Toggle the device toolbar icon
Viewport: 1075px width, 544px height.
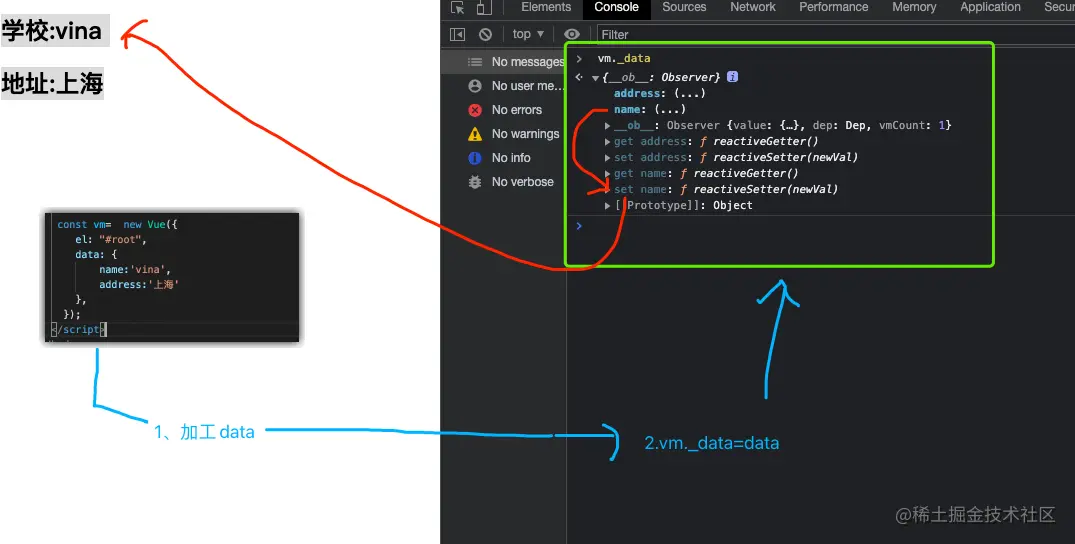[484, 8]
